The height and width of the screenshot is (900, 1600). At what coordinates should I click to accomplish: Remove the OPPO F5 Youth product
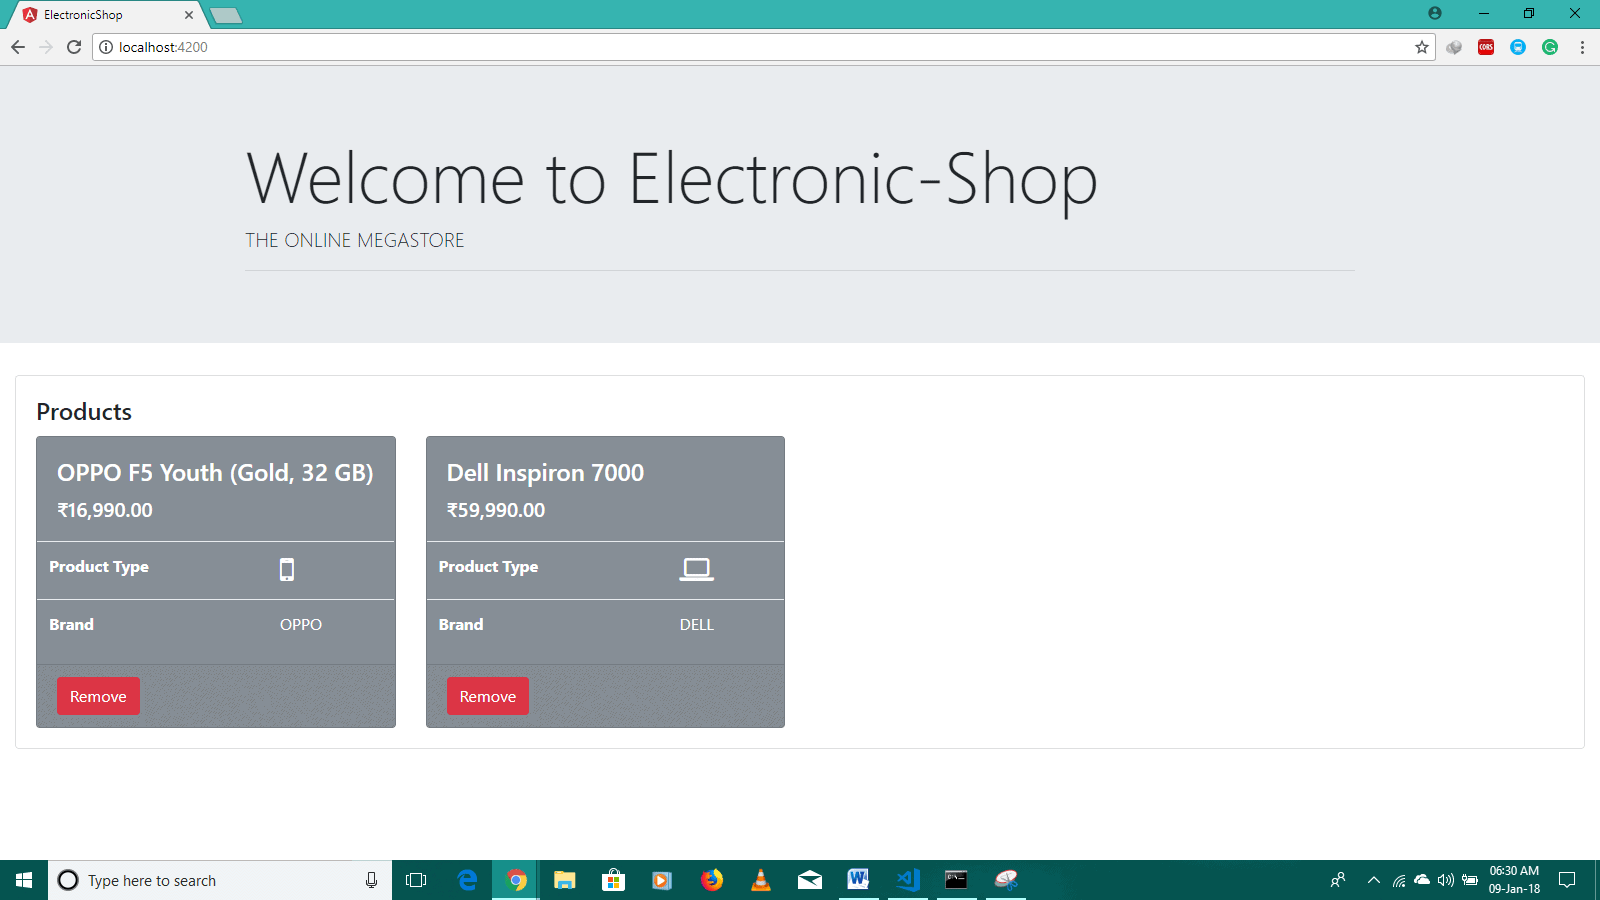(98, 696)
